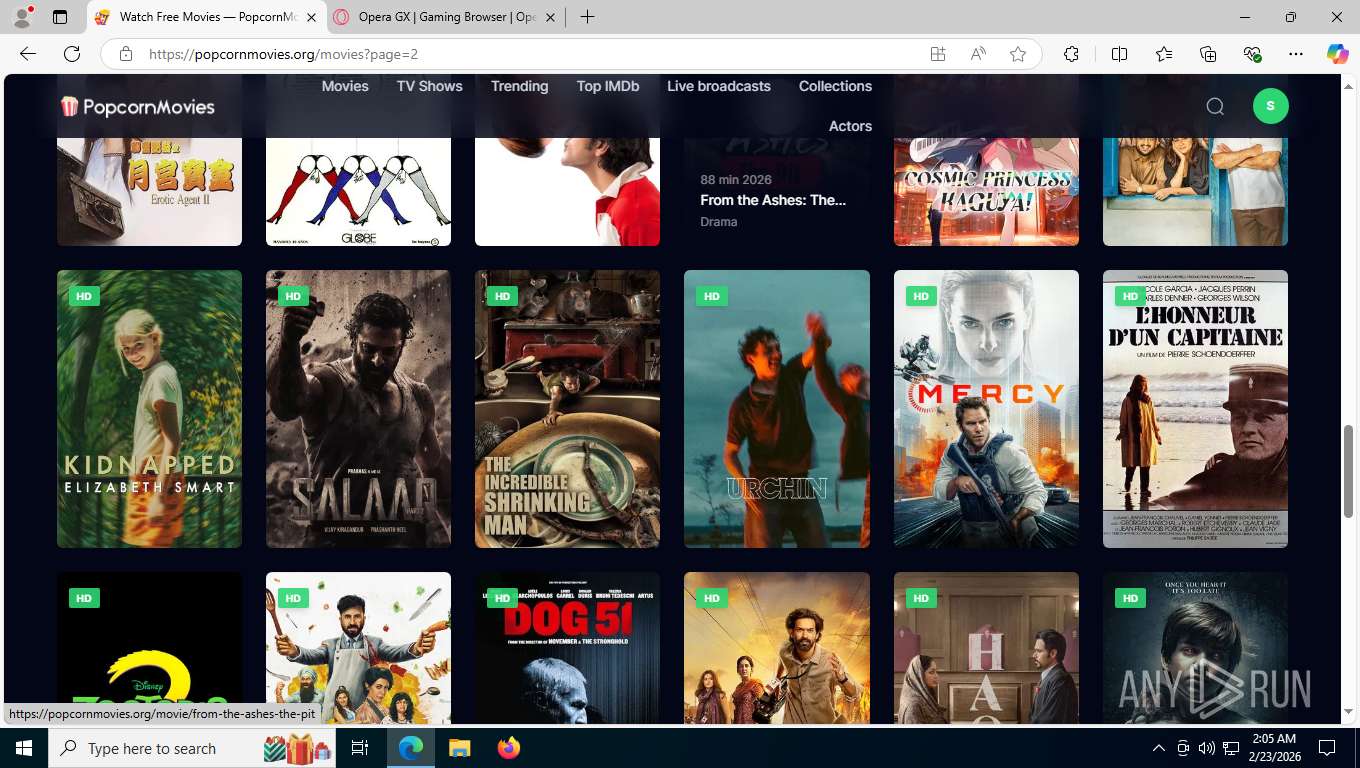Open the Movies menu item
The height and width of the screenshot is (768, 1360).
coord(345,86)
